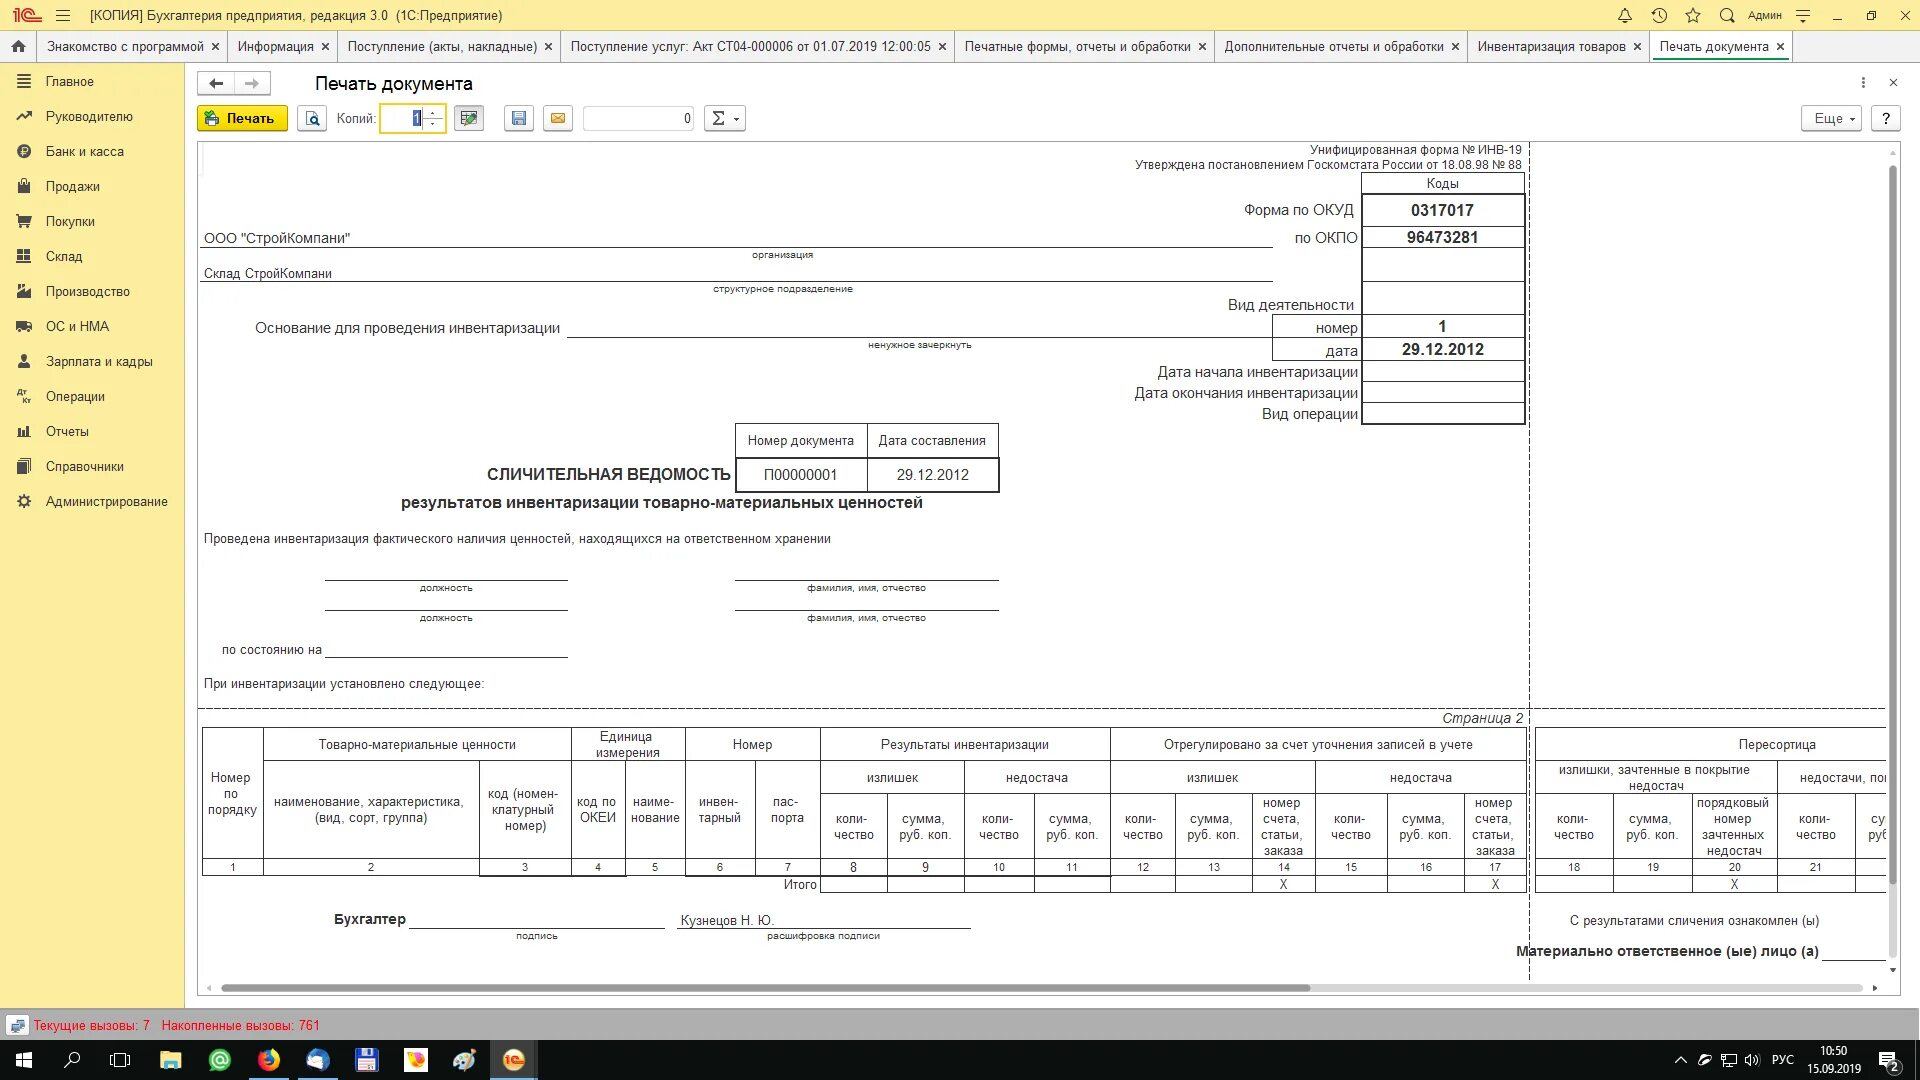
Task: Click the Копий copies input field
Action: 403,118
